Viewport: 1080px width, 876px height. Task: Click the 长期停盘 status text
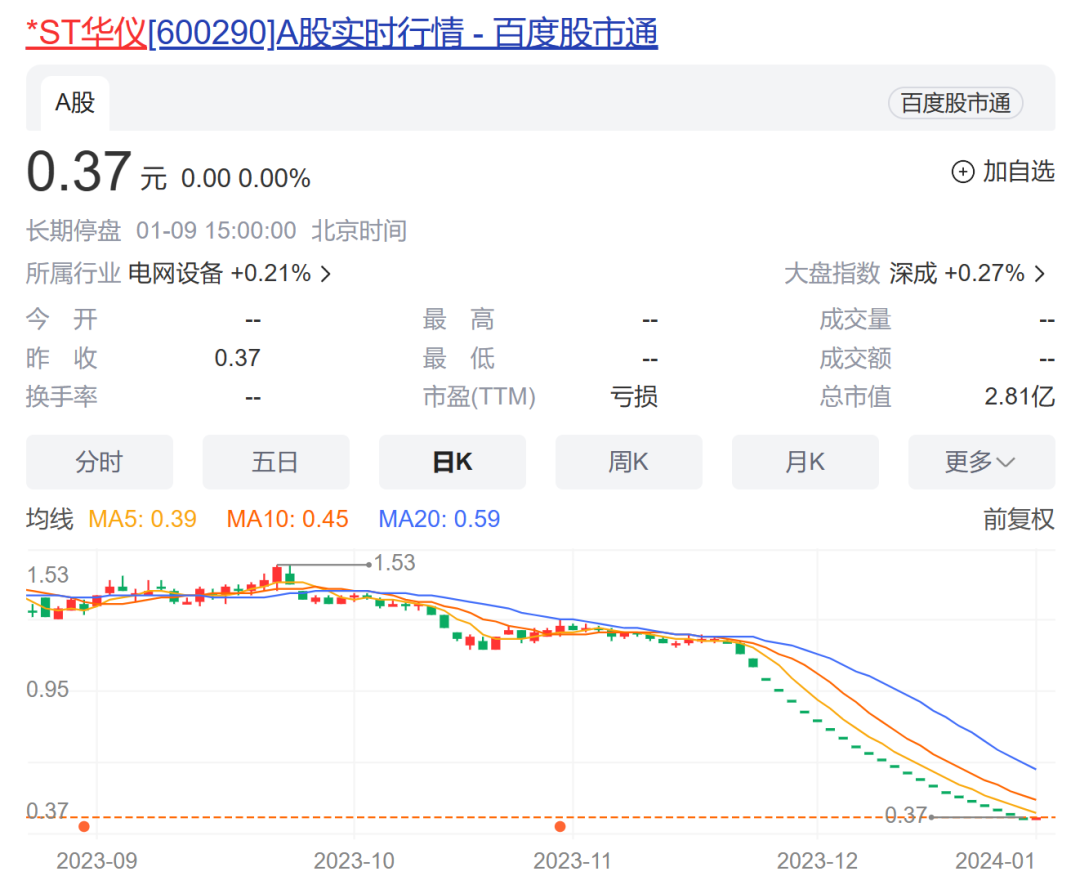pyautogui.click(x=74, y=231)
